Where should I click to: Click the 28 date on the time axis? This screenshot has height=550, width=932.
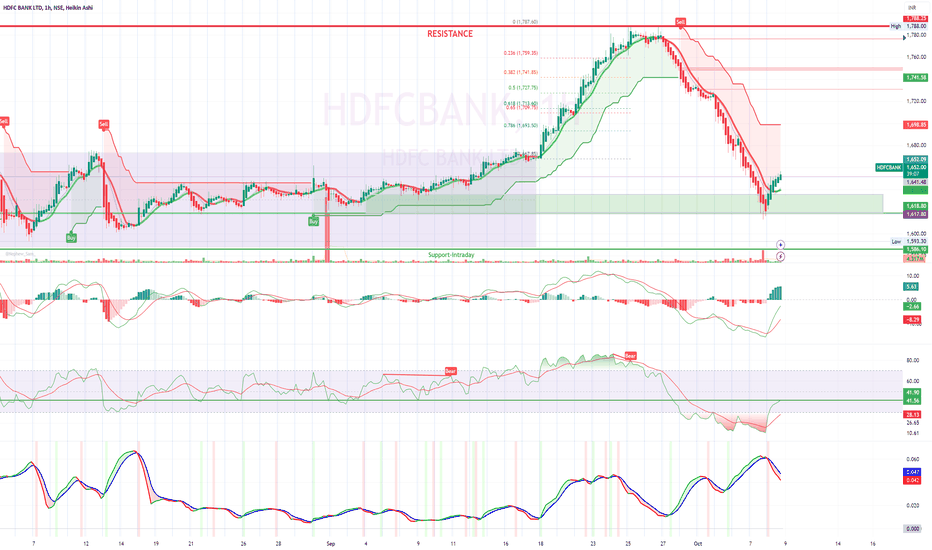point(278,543)
